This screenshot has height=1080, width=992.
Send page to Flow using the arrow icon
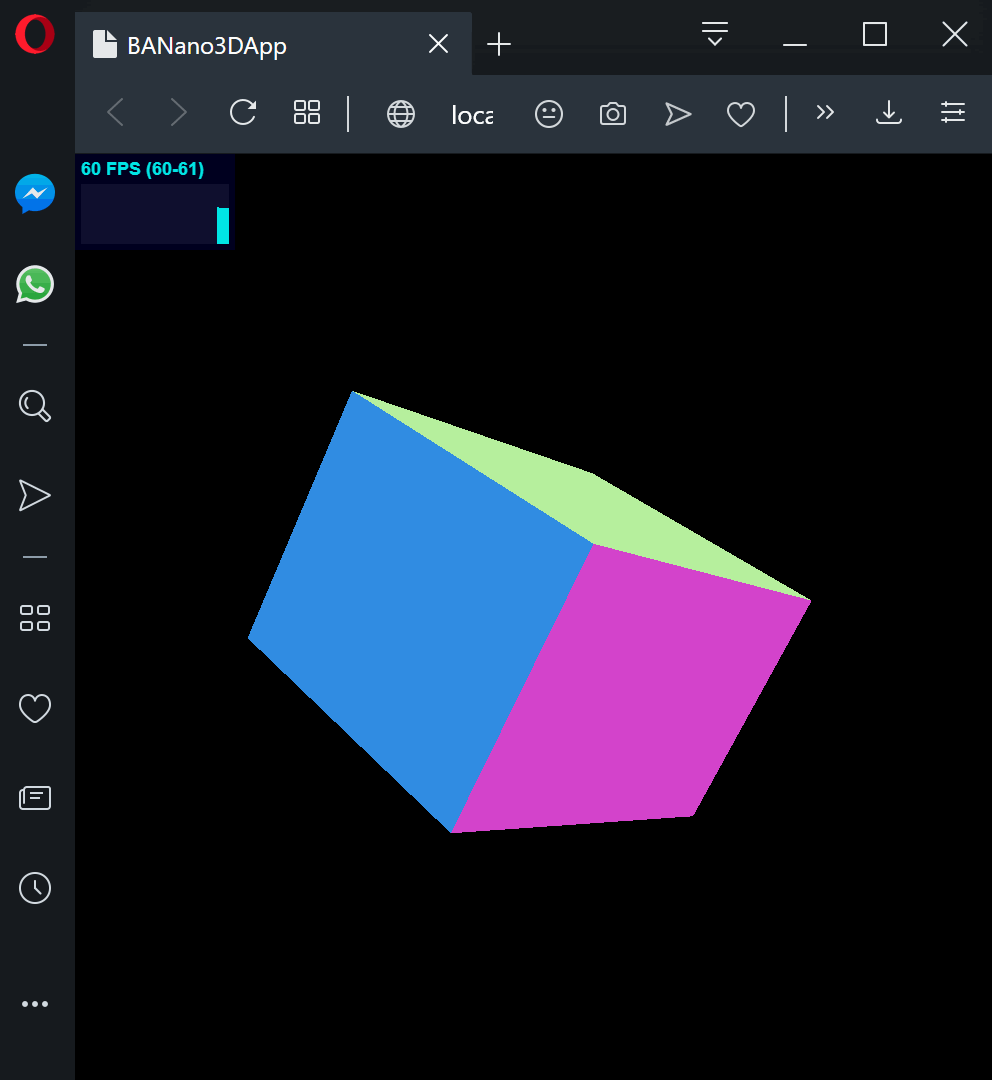tap(678, 114)
